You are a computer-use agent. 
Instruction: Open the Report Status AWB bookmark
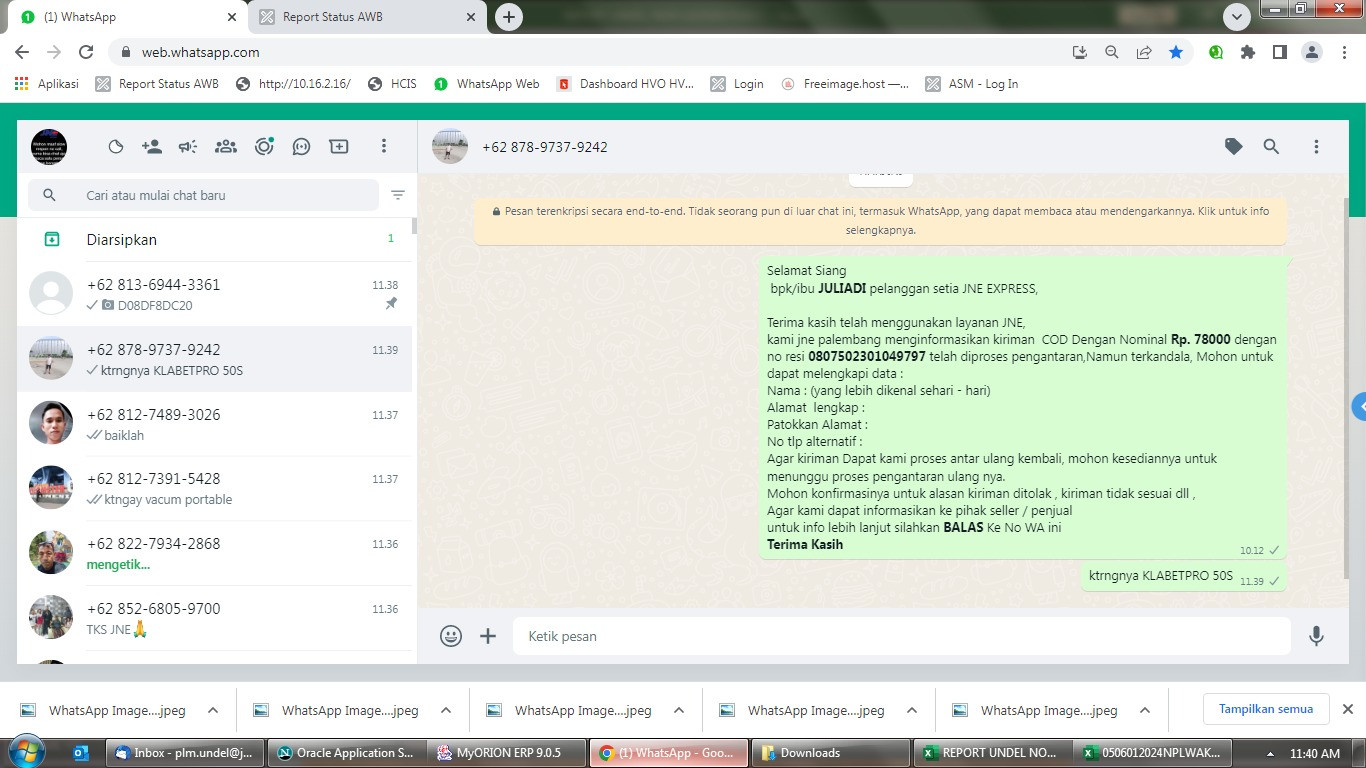point(157,84)
